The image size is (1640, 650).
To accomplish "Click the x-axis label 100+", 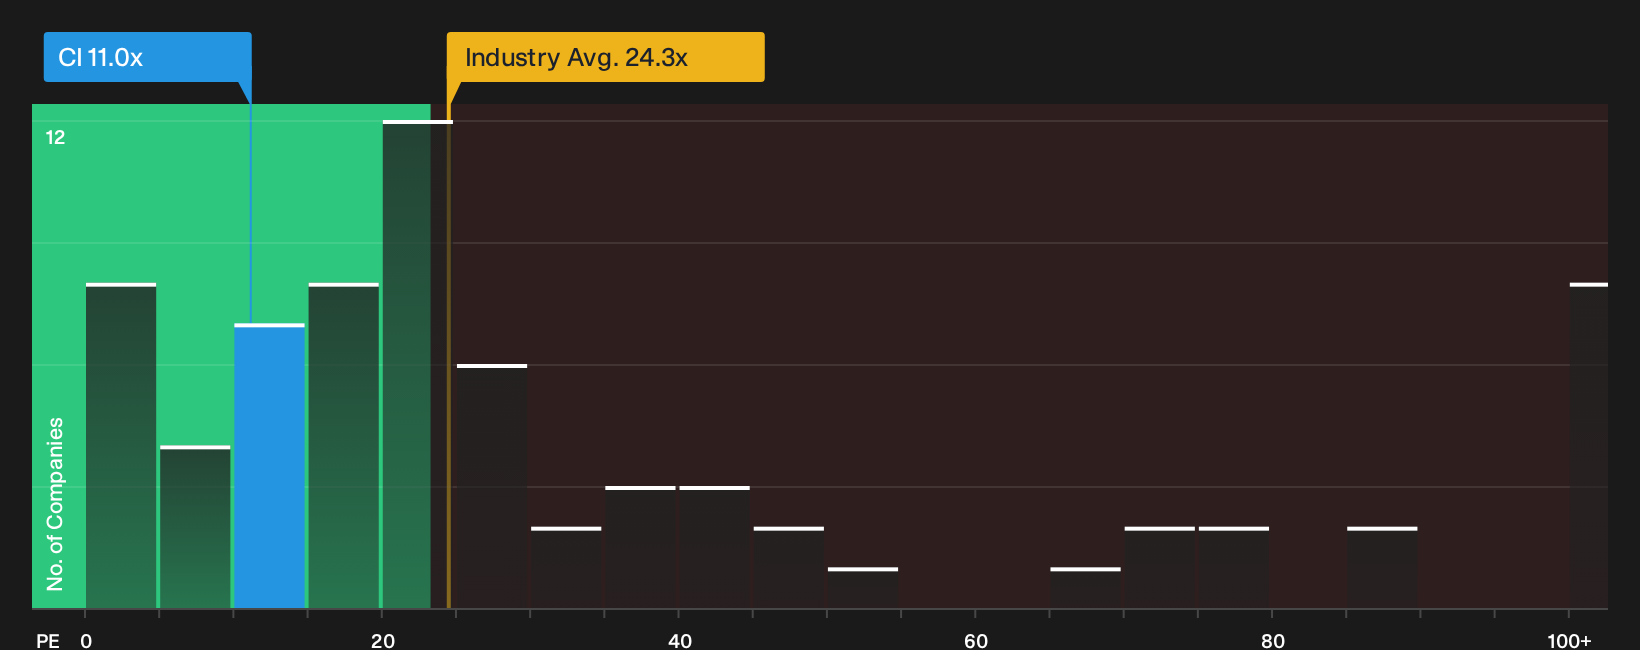I will pos(1569,640).
